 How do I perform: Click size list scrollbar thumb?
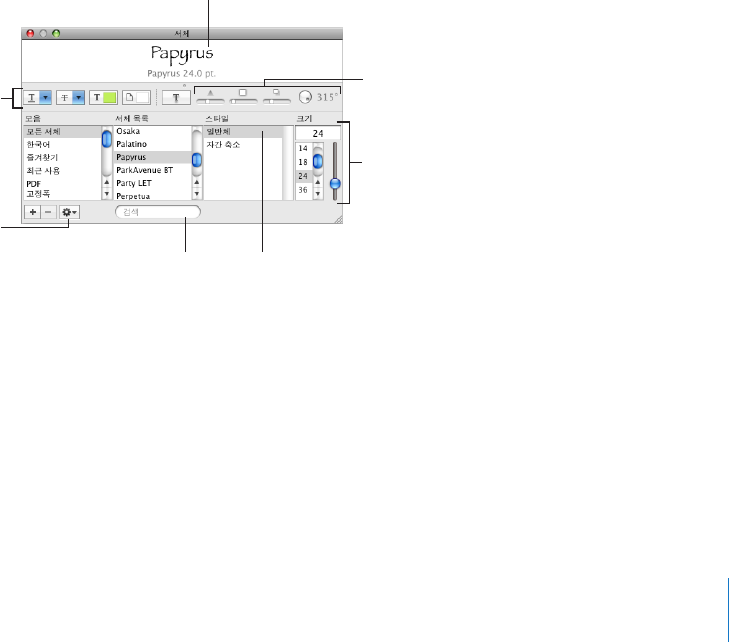pyautogui.click(x=318, y=161)
